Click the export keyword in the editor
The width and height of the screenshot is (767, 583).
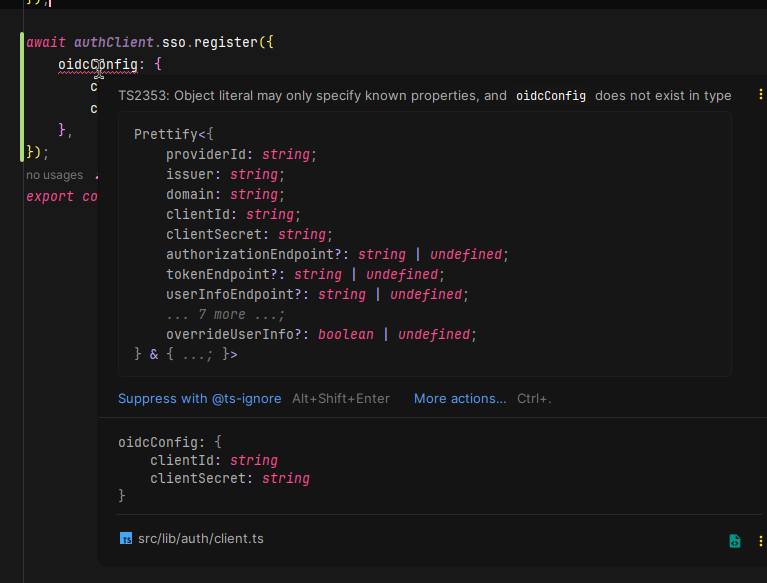(50, 196)
